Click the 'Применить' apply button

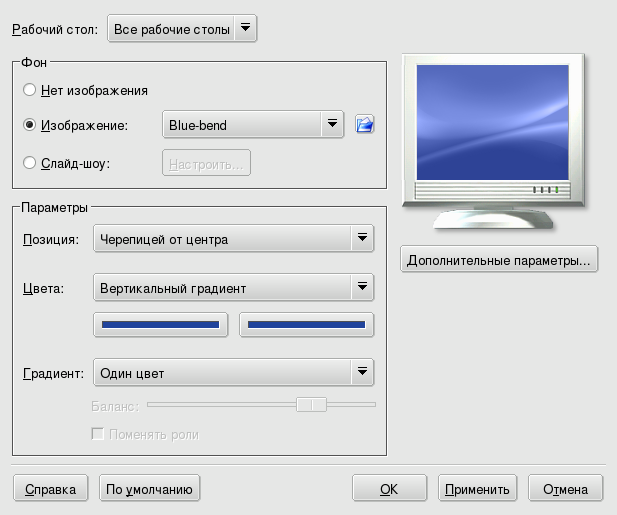pos(477,489)
